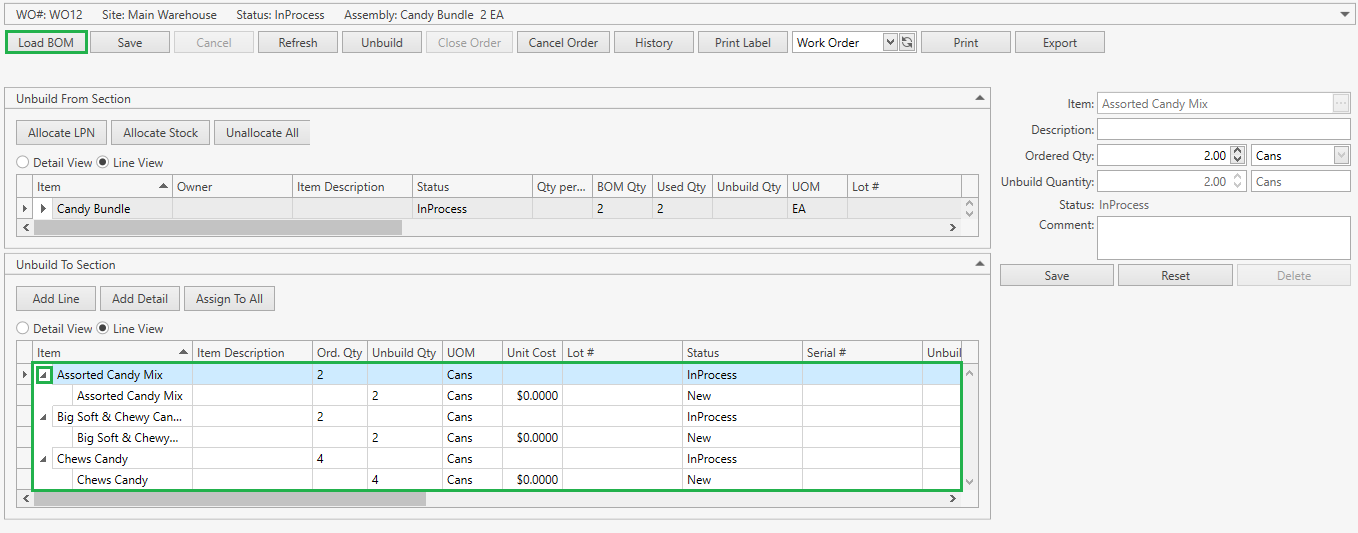Click the ellipsis lookup button for Item field

(1341, 103)
